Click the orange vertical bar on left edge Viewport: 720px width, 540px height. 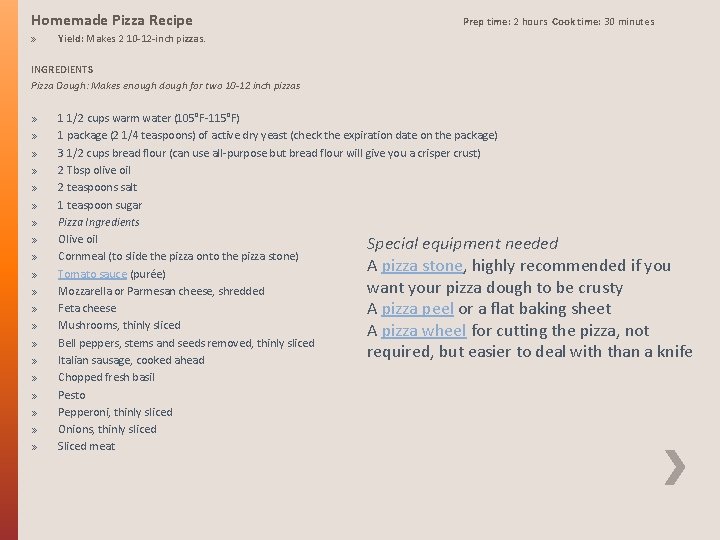9,270
